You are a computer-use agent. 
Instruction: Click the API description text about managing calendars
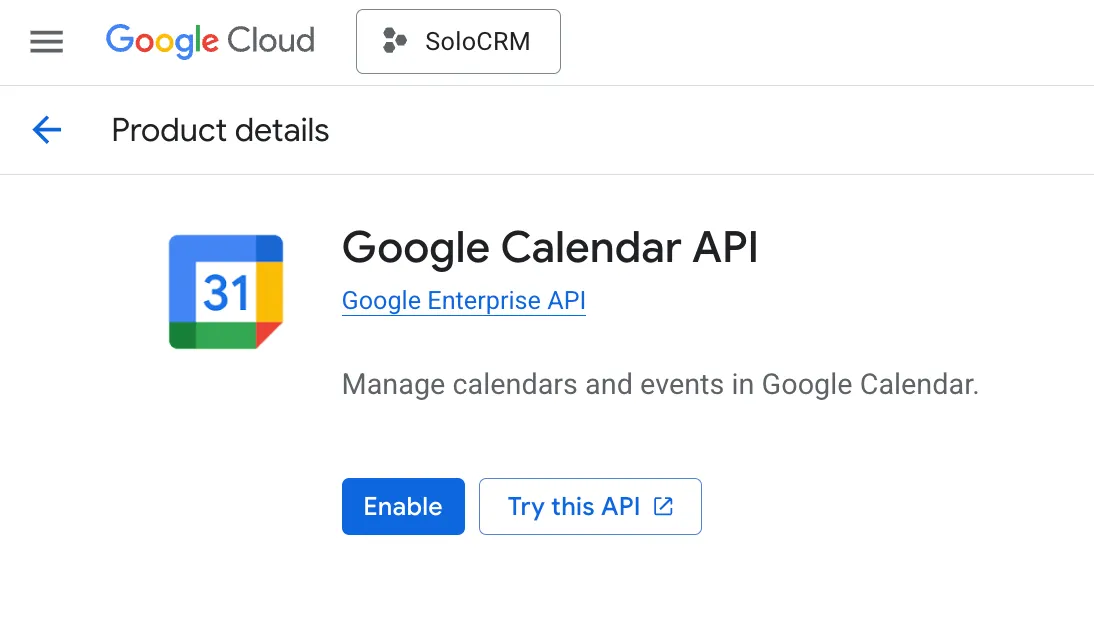(660, 384)
